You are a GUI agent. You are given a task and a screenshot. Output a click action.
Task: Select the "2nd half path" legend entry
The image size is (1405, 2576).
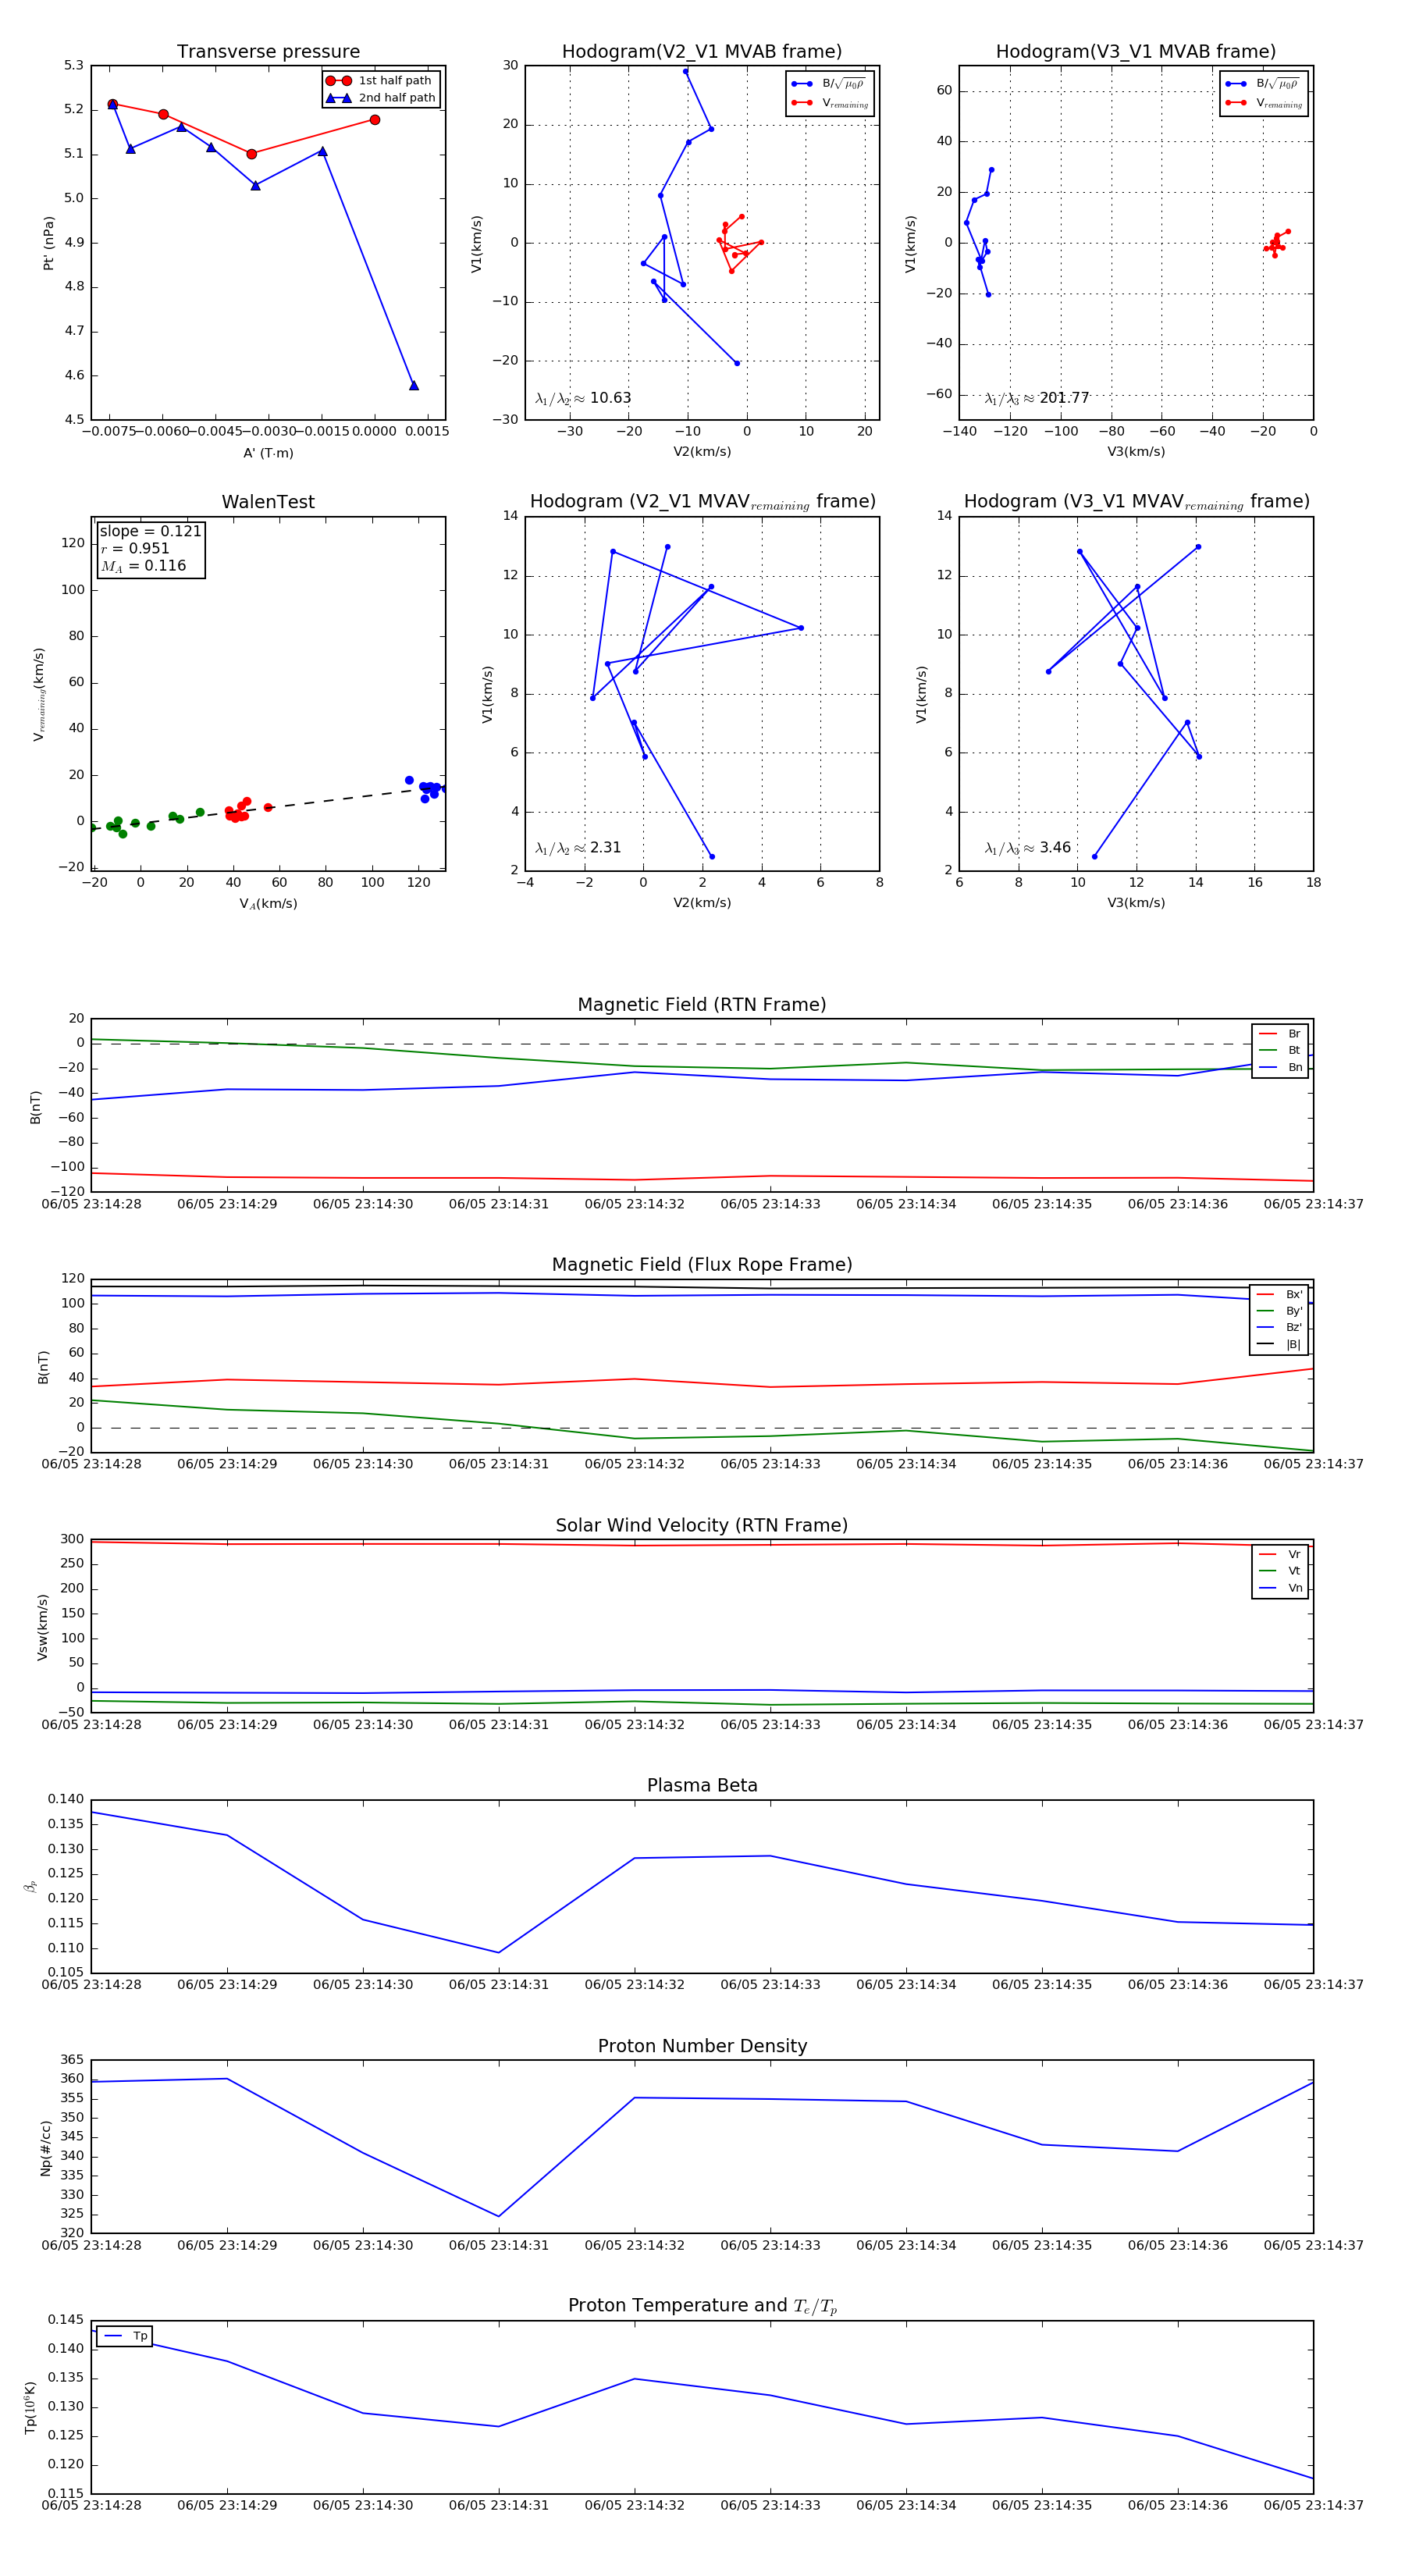click(x=380, y=97)
